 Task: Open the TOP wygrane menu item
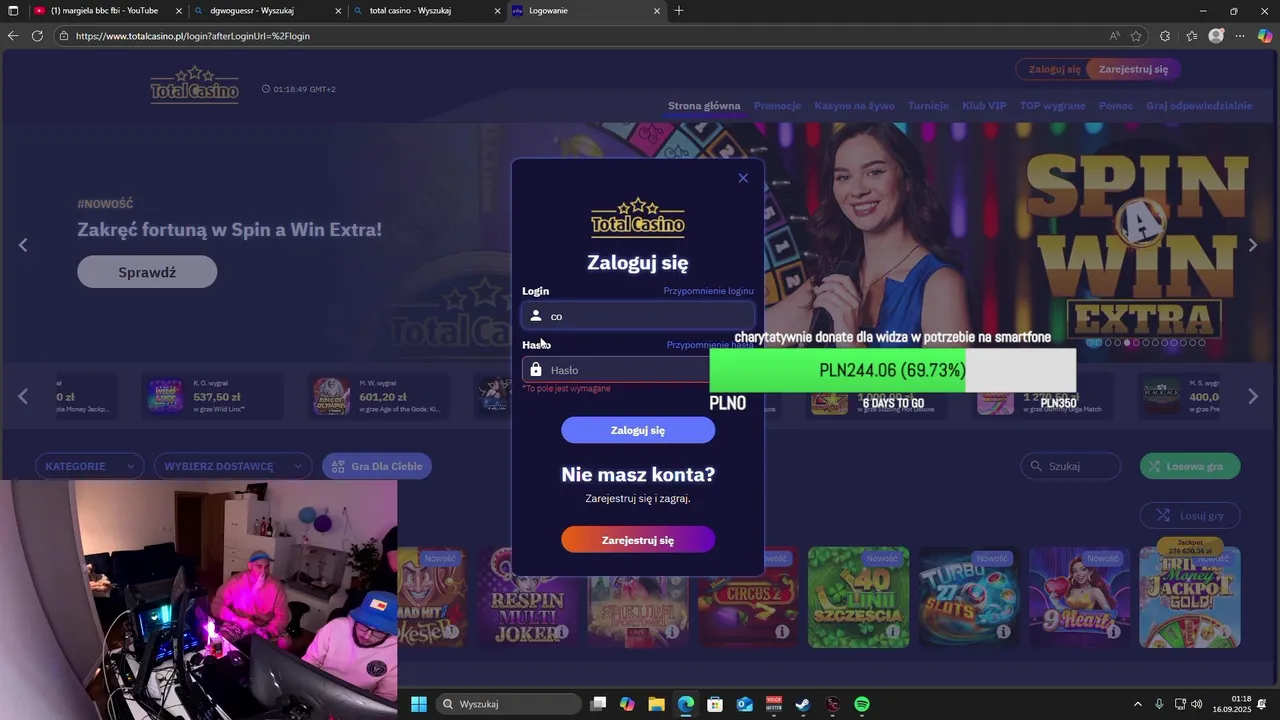(x=1052, y=106)
